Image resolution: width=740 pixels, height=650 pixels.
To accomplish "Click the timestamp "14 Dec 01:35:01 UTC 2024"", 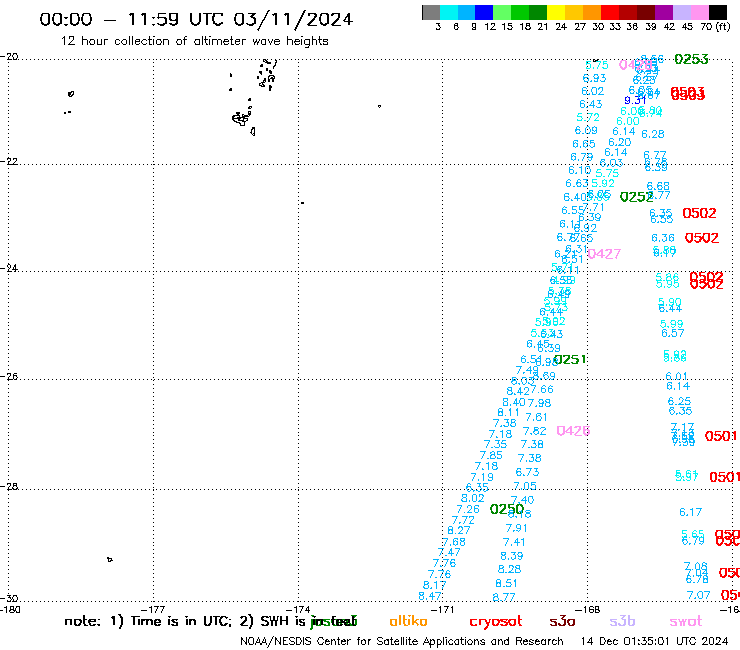I will pyautogui.click(x=654, y=642).
